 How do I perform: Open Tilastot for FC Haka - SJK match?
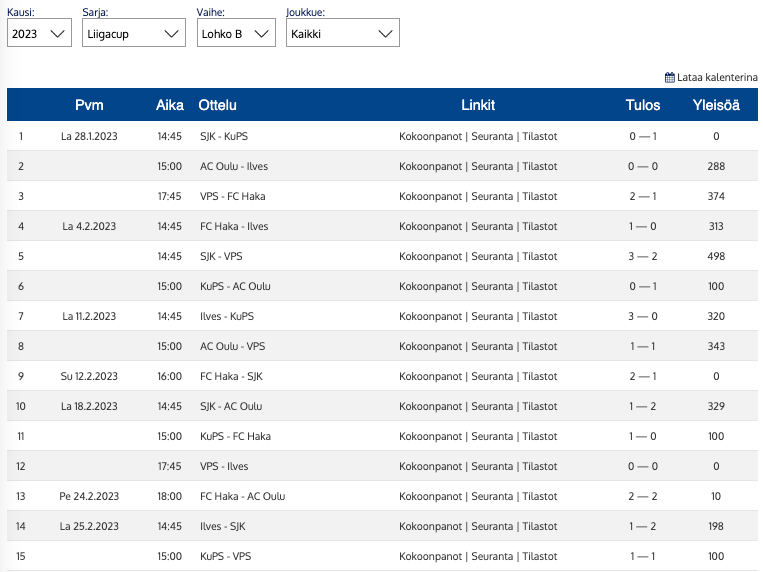tap(540, 376)
